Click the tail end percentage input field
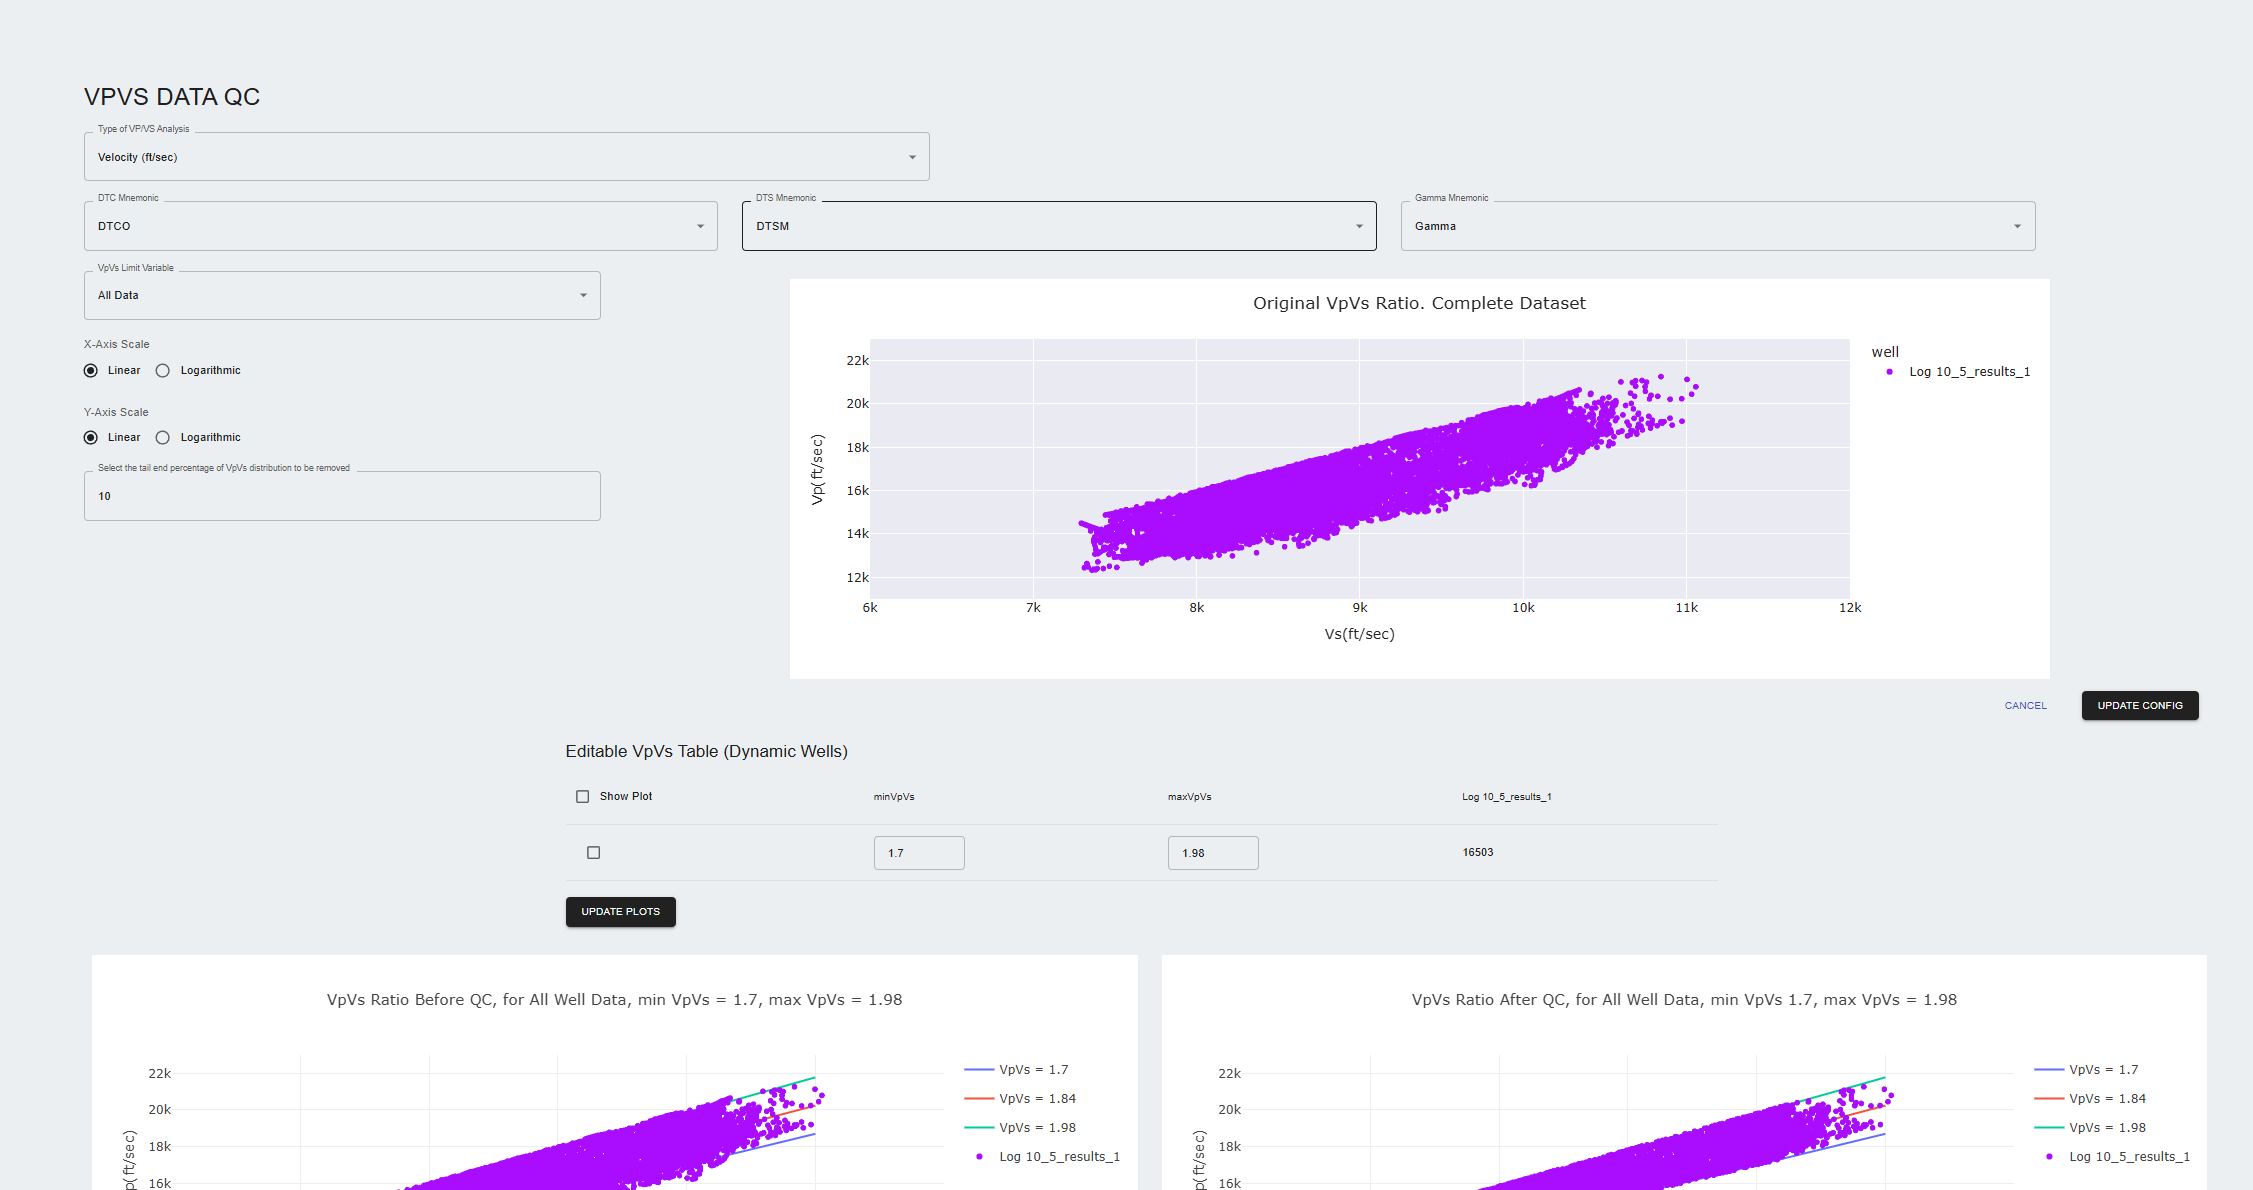The width and height of the screenshot is (2253, 1190). click(x=342, y=496)
